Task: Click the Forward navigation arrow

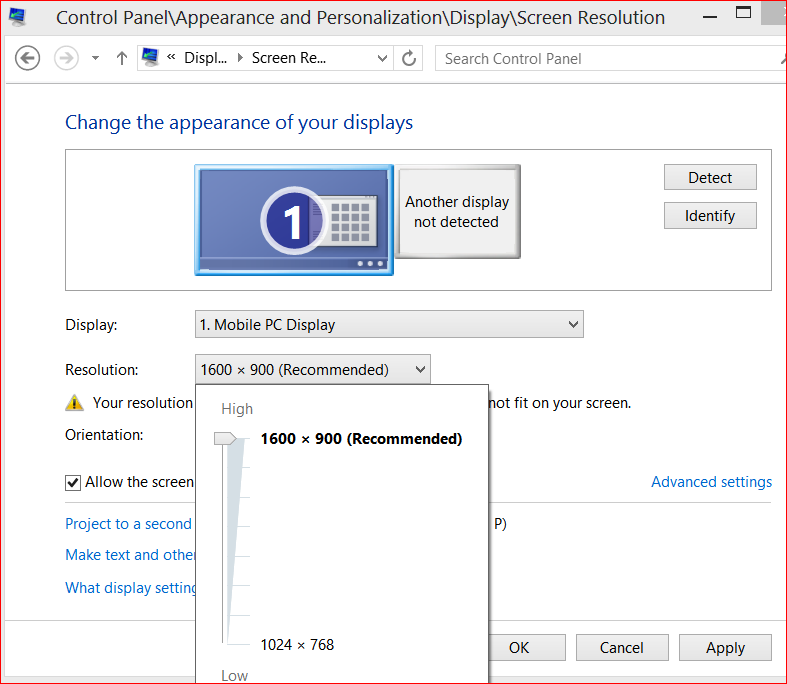Action: [66, 58]
